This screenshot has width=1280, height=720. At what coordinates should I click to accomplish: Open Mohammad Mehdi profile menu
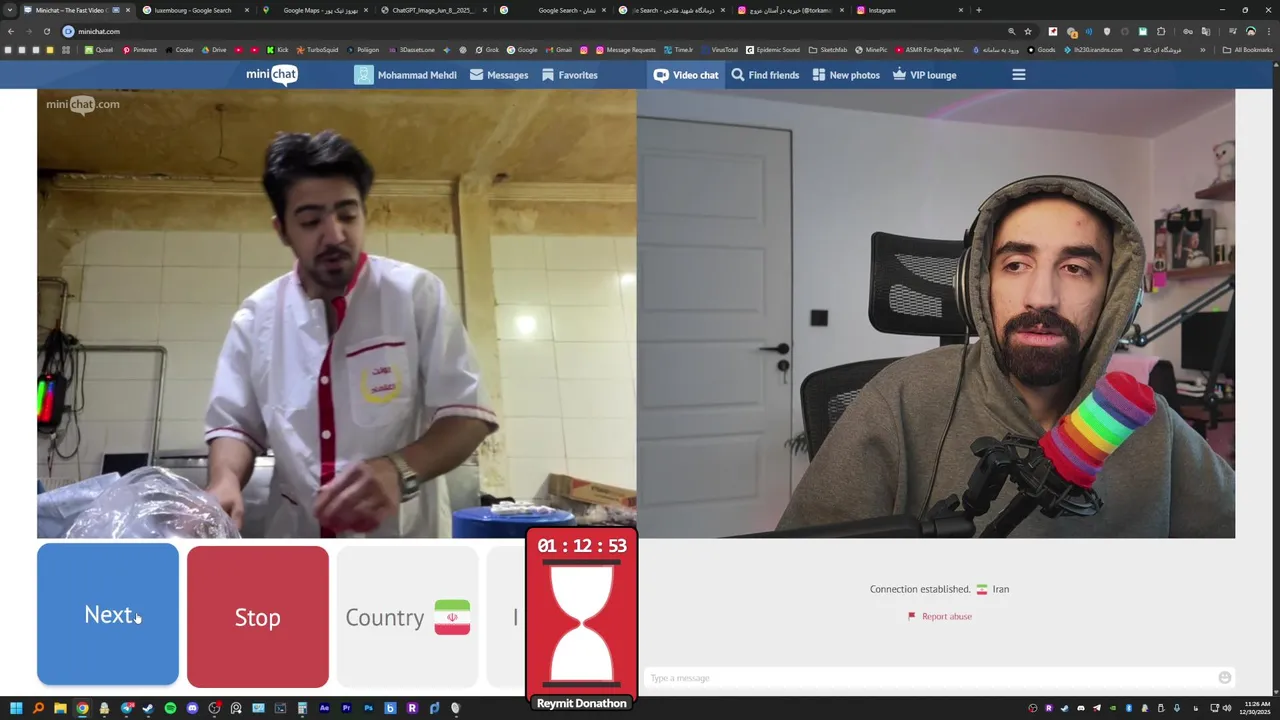click(x=405, y=75)
